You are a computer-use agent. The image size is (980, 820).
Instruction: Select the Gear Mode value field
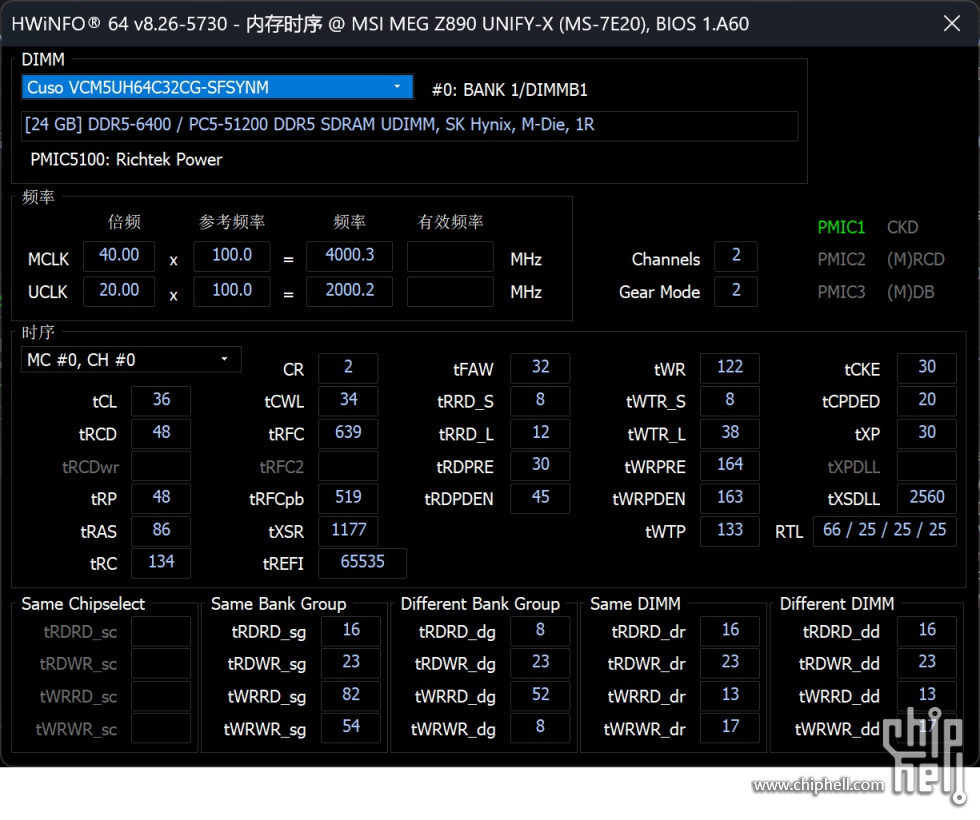click(x=736, y=291)
